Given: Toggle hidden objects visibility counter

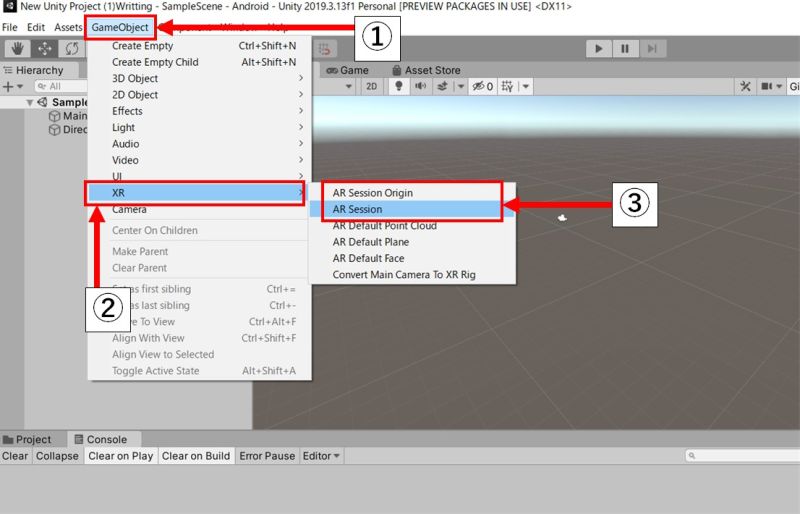Looking at the screenshot, I should [483, 86].
